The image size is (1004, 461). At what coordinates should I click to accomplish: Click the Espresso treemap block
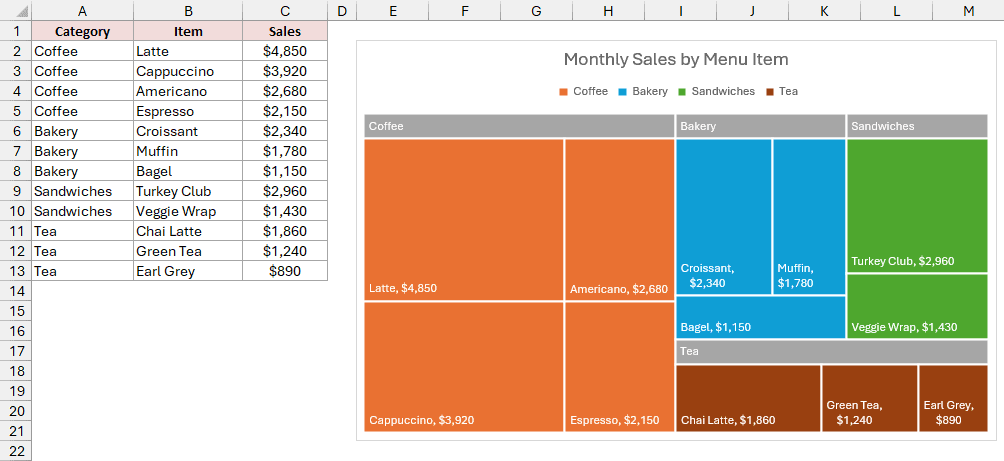tap(620, 367)
